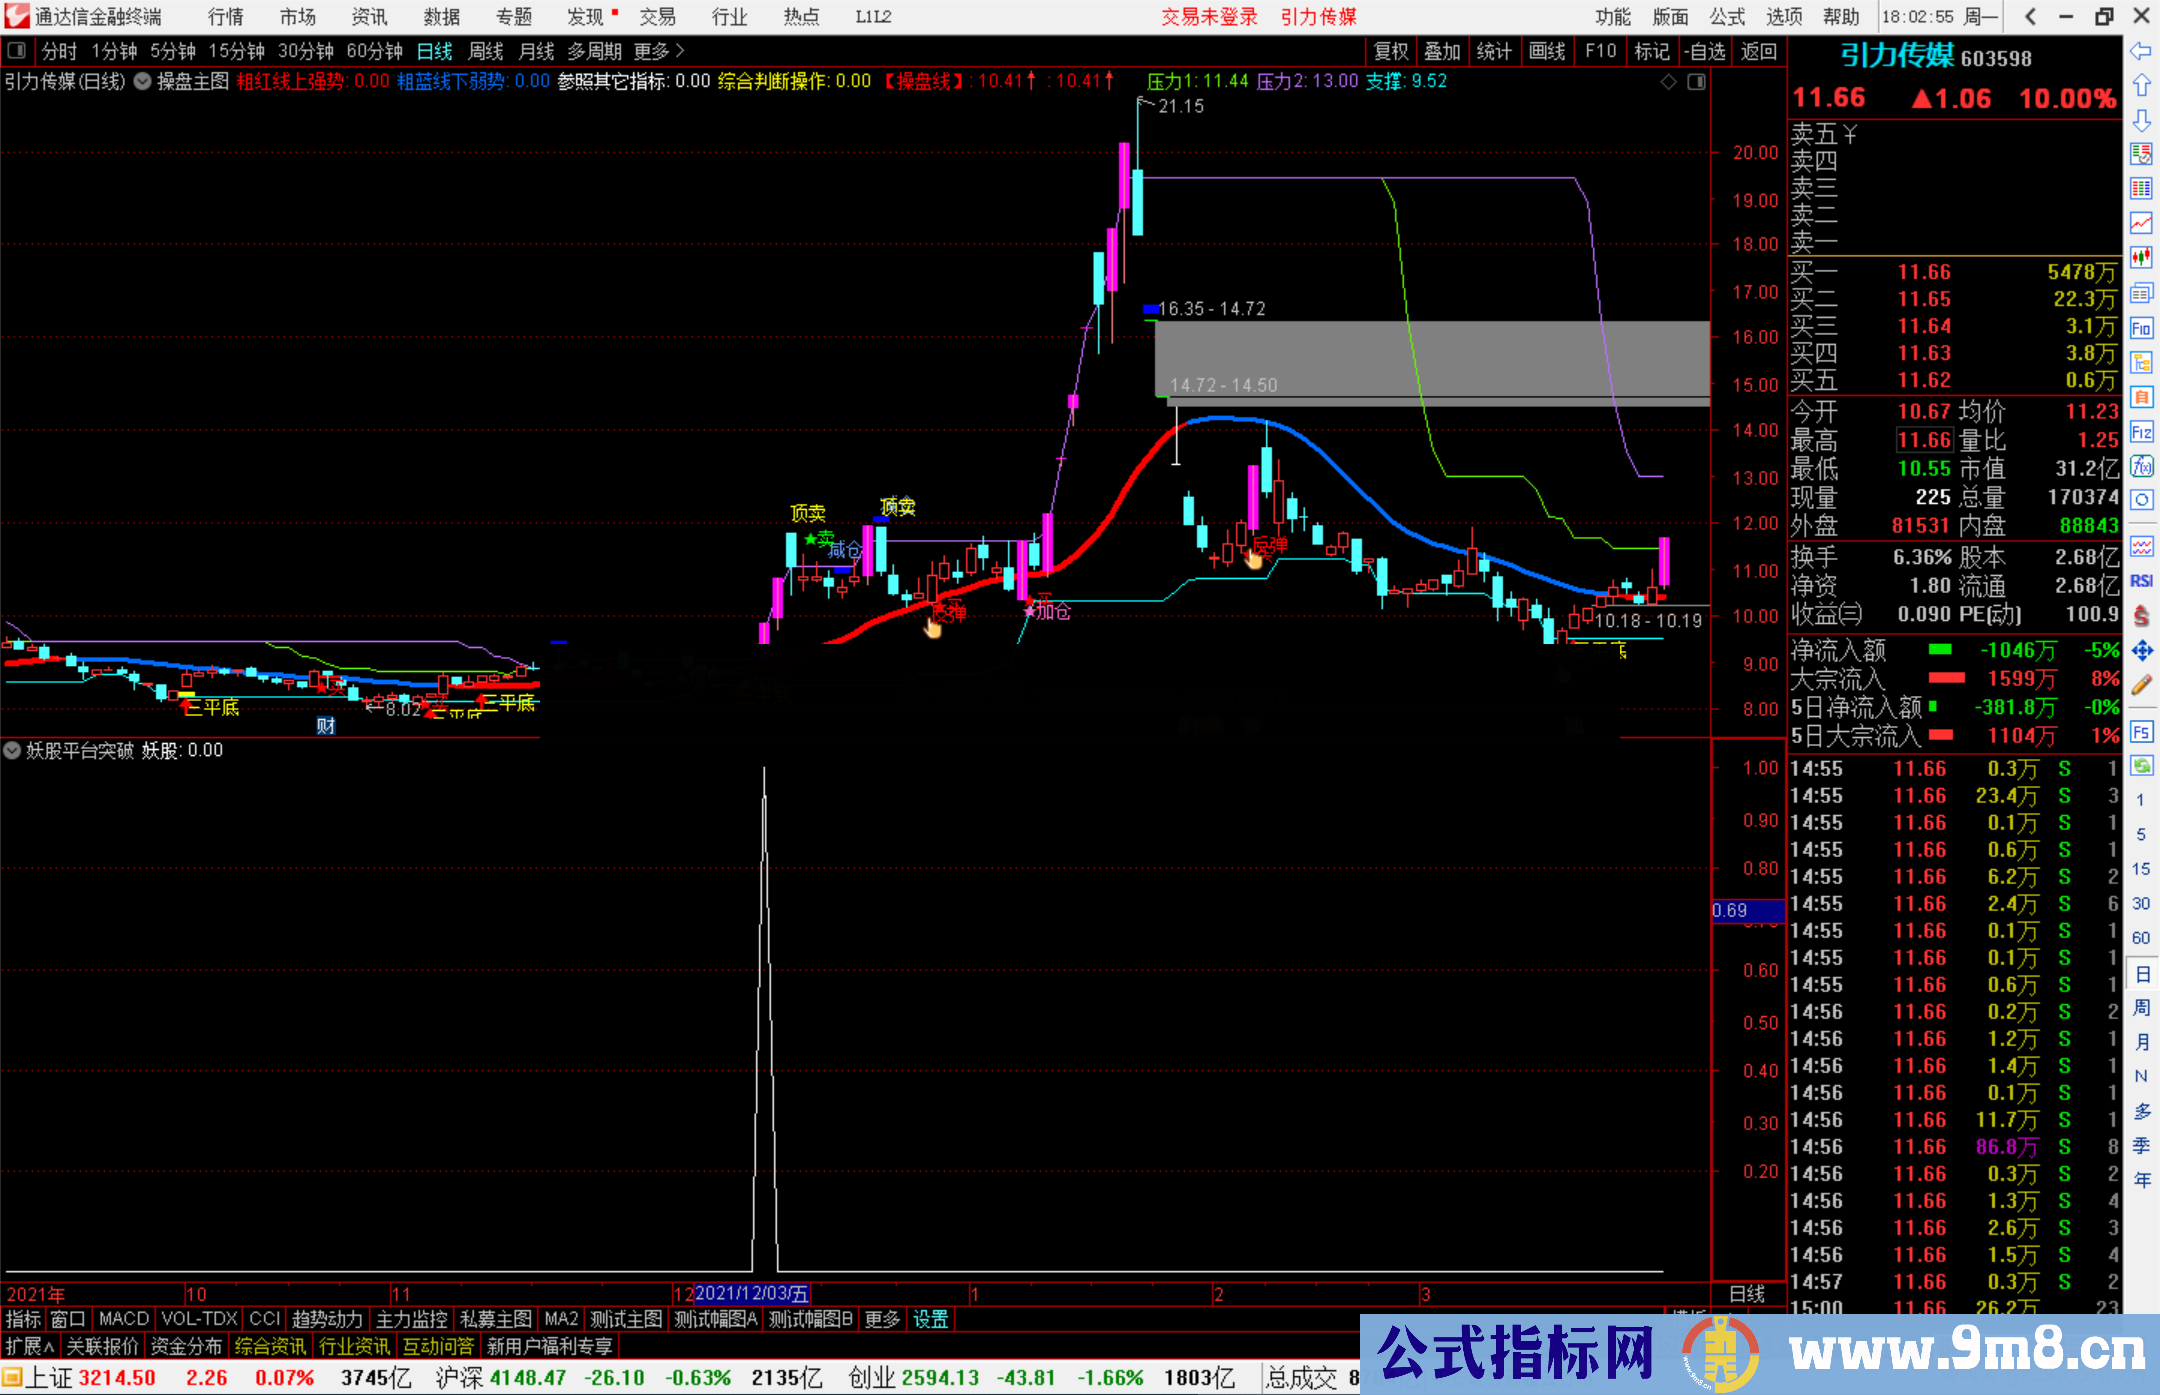Image resolution: width=2160 pixels, height=1395 pixels.
Task: Open the 更多 indicators list at bottom
Action: tap(882, 1319)
